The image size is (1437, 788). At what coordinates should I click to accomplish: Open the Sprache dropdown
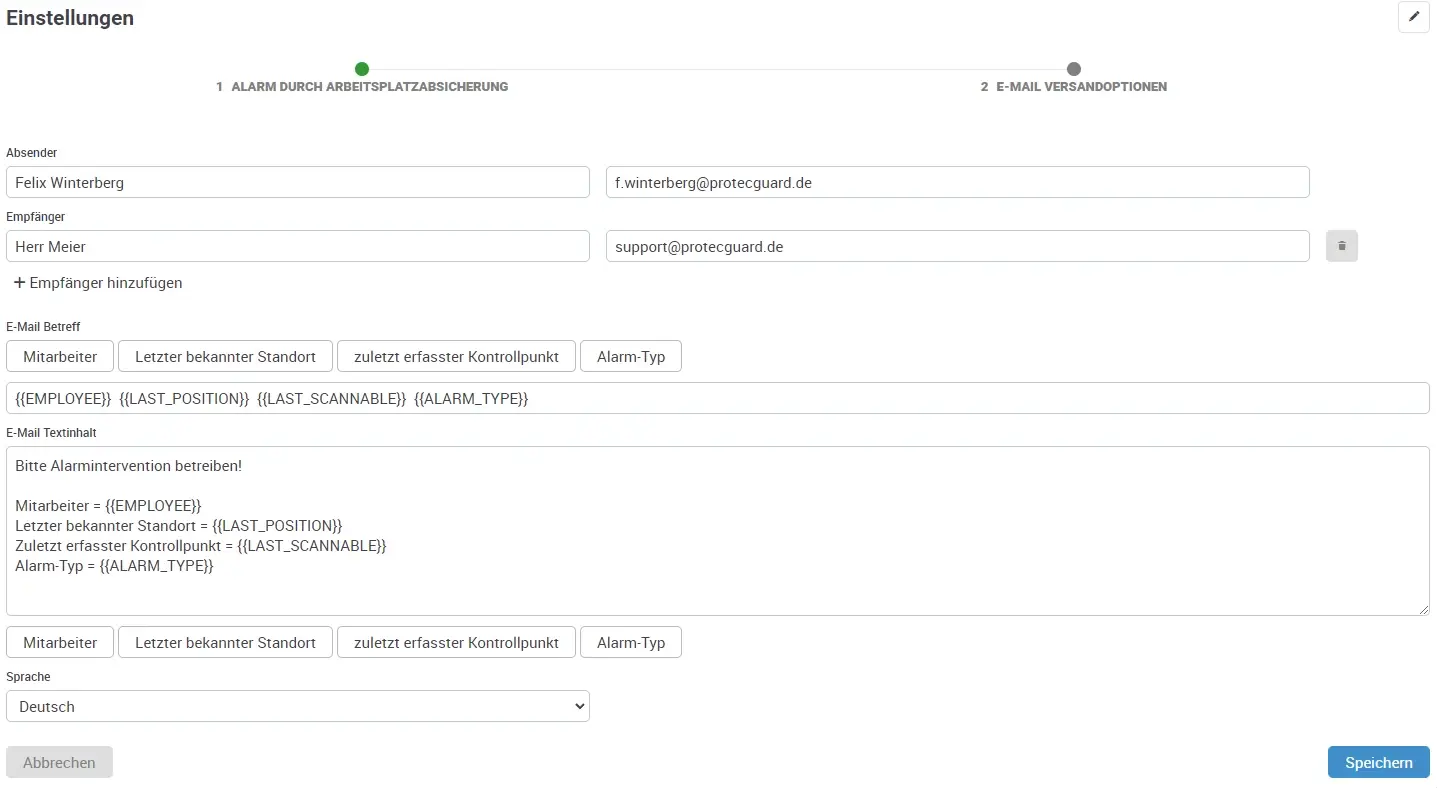[x=298, y=706]
